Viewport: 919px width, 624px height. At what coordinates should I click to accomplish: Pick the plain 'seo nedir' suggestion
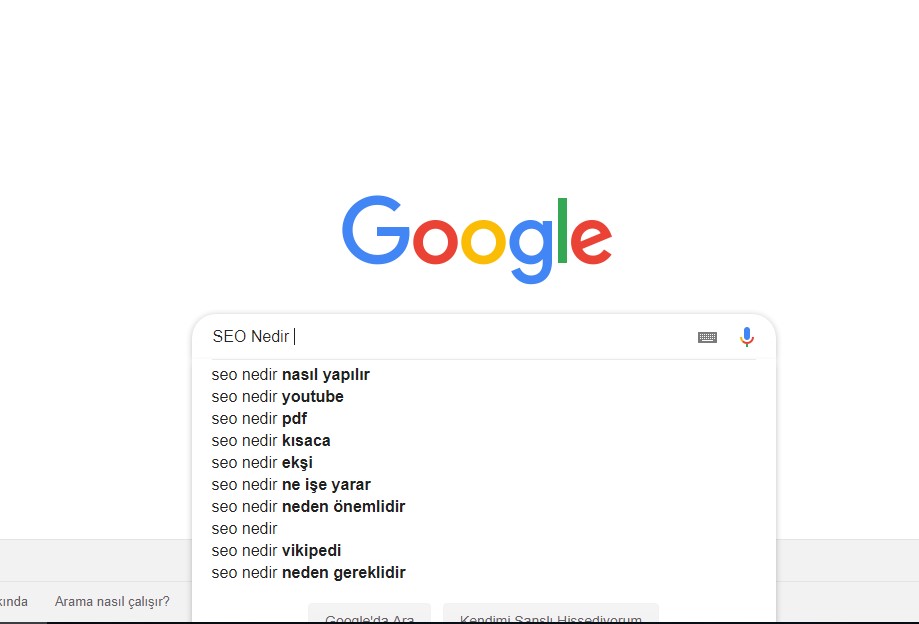245,529
